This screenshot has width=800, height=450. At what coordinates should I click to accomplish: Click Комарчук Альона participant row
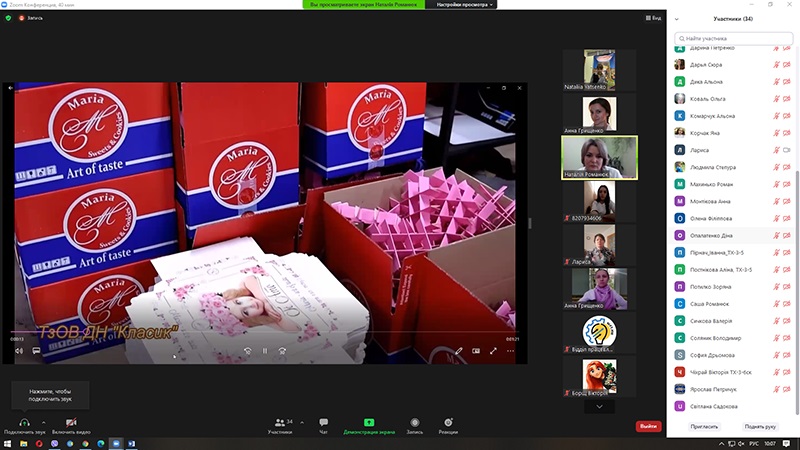click(x=733, y=116)
